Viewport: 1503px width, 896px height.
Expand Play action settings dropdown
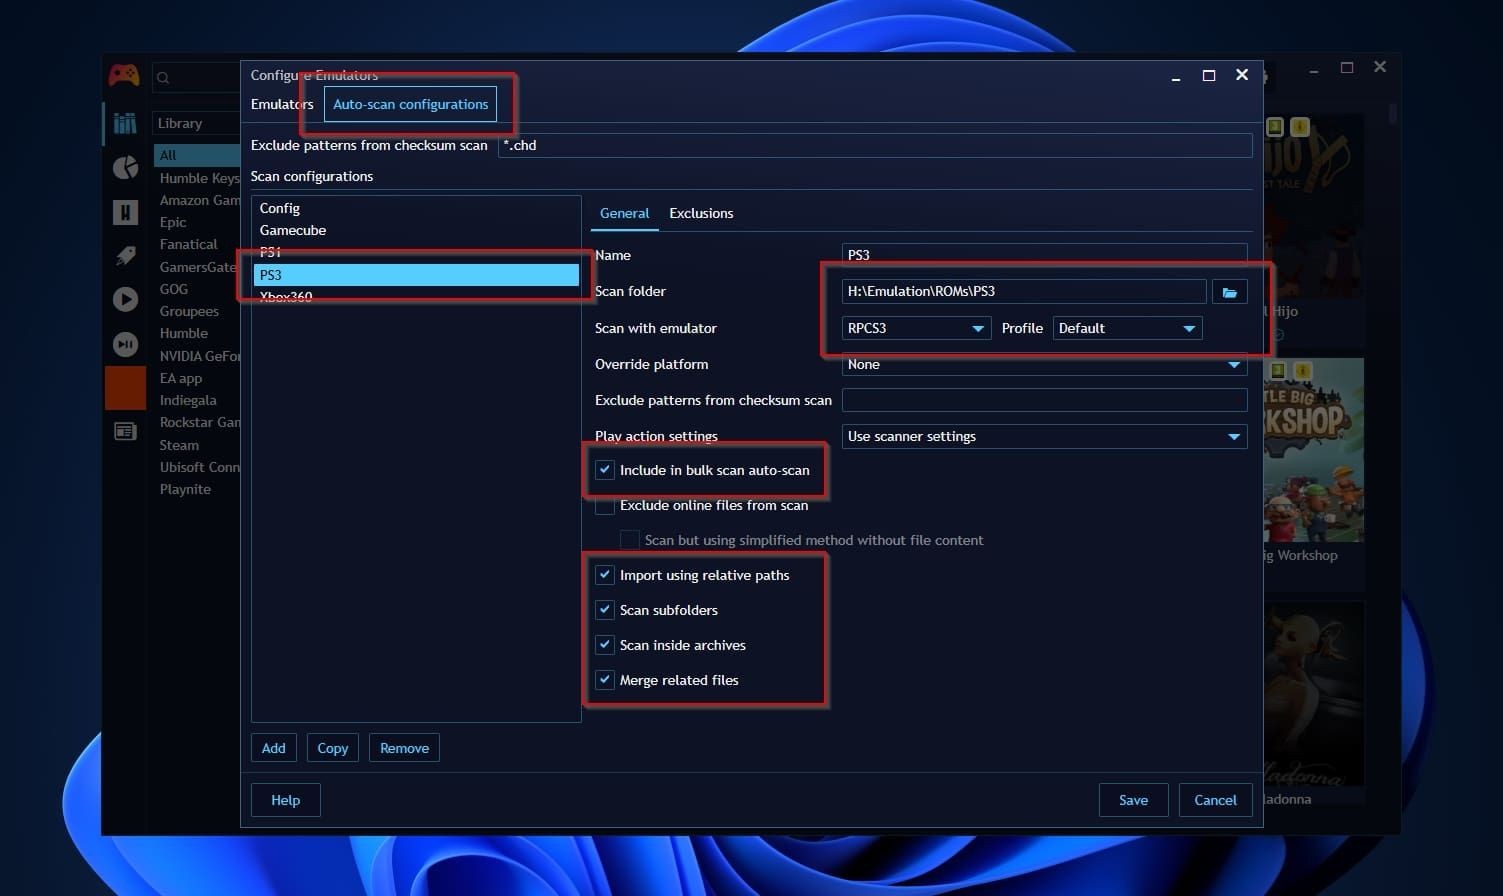coord(1044,436)
